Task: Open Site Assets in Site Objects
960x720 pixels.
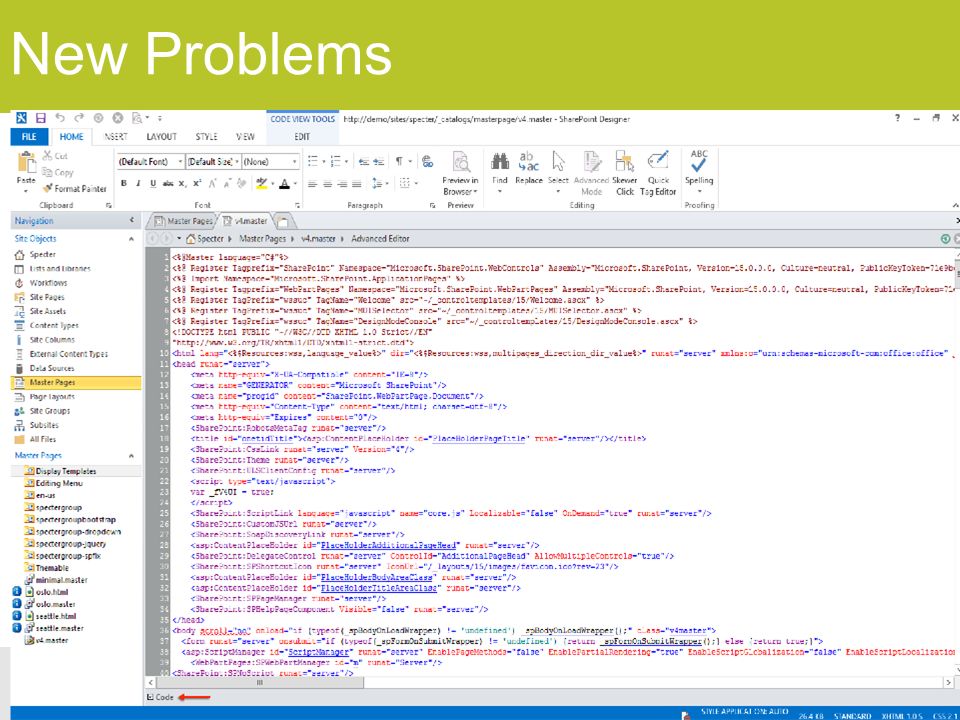Action: coord(48,311)
